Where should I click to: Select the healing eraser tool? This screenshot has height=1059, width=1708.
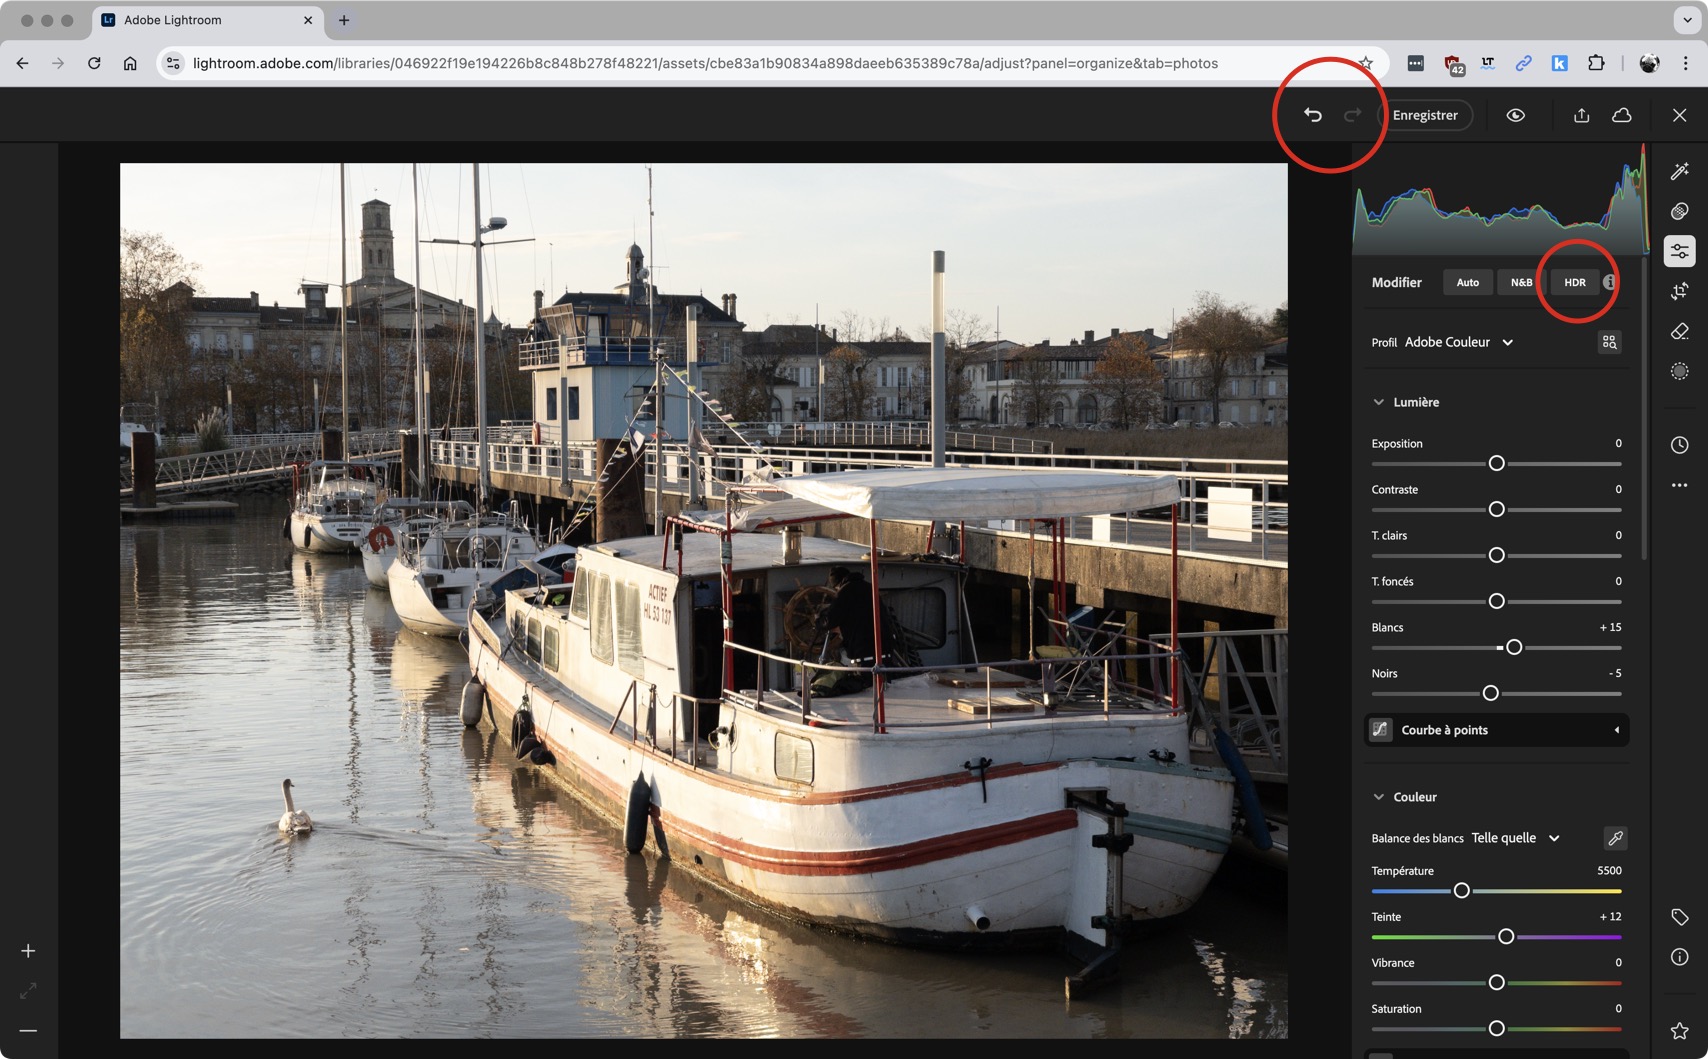click(1679, 331)
